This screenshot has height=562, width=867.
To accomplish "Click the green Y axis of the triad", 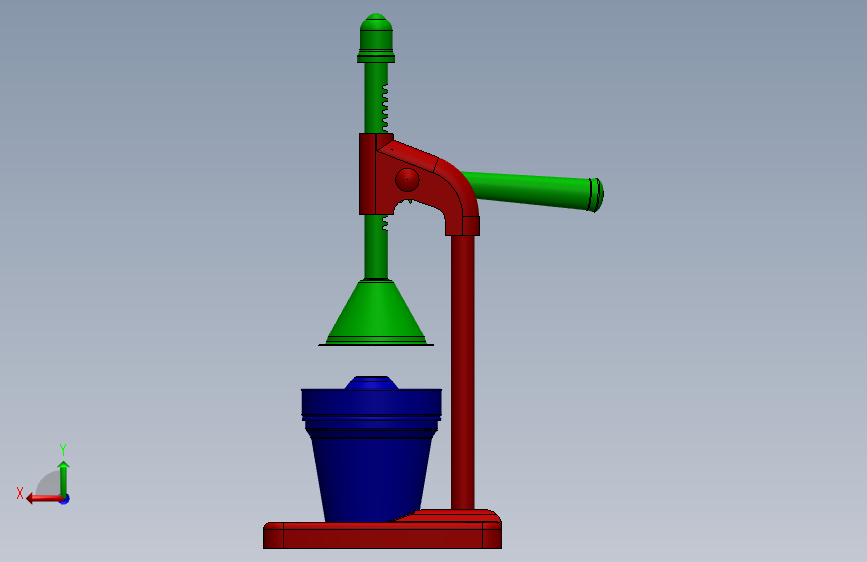I will point(64,478).
